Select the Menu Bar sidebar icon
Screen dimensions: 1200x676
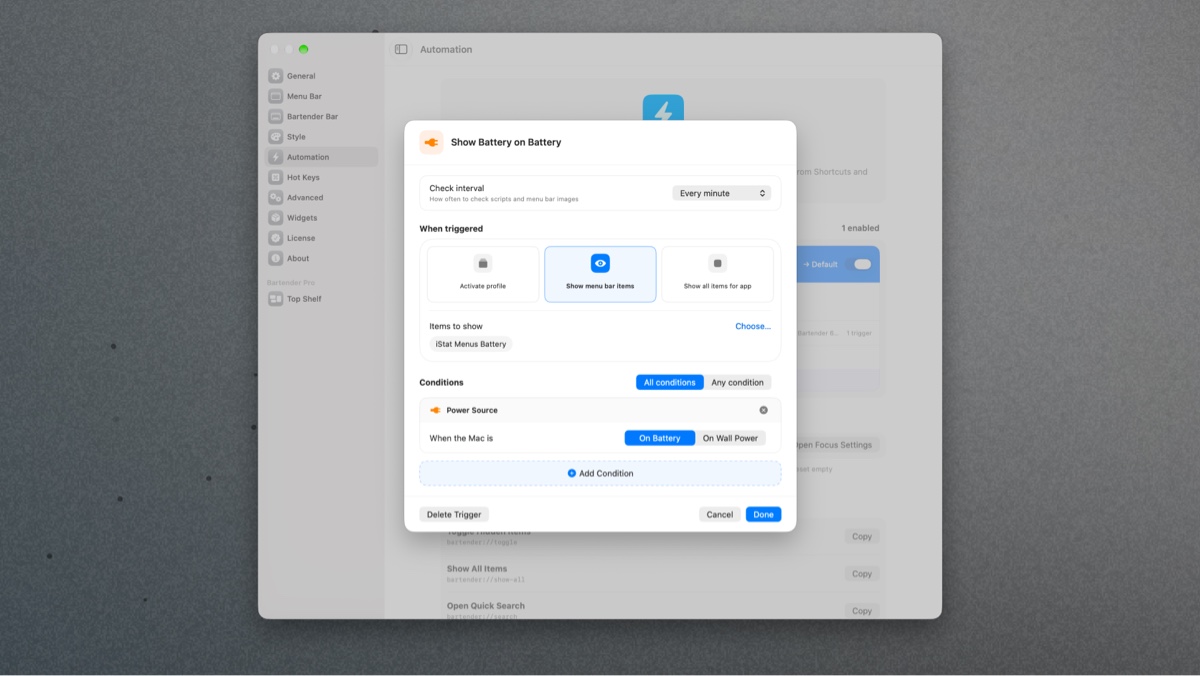tap(275, 96)
